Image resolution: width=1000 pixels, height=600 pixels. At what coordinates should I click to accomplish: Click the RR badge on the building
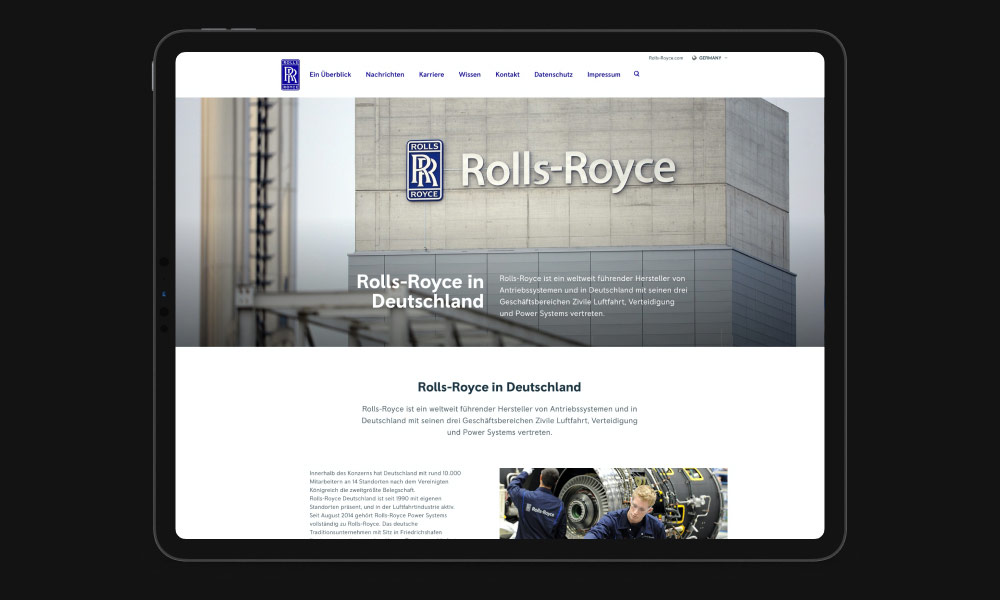click(424, 170)
